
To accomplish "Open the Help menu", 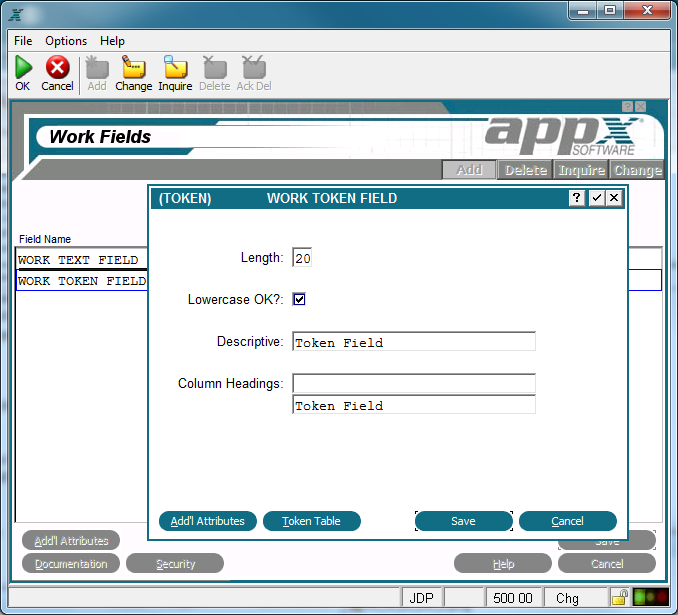I will coord(112,41).
